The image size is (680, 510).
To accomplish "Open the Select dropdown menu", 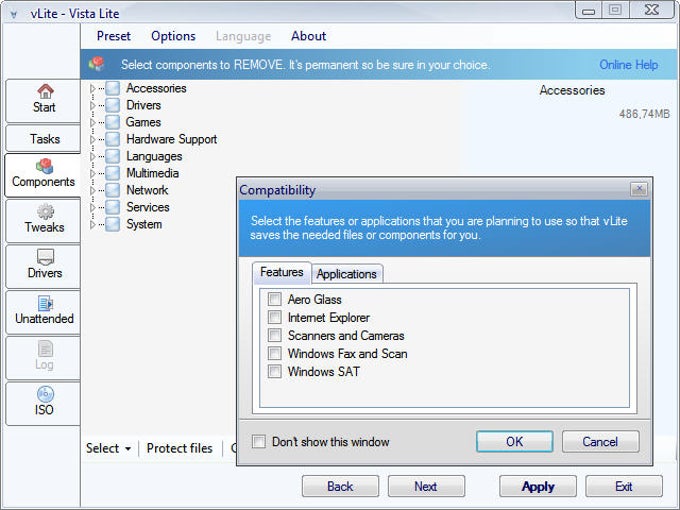I will (108, 448).
